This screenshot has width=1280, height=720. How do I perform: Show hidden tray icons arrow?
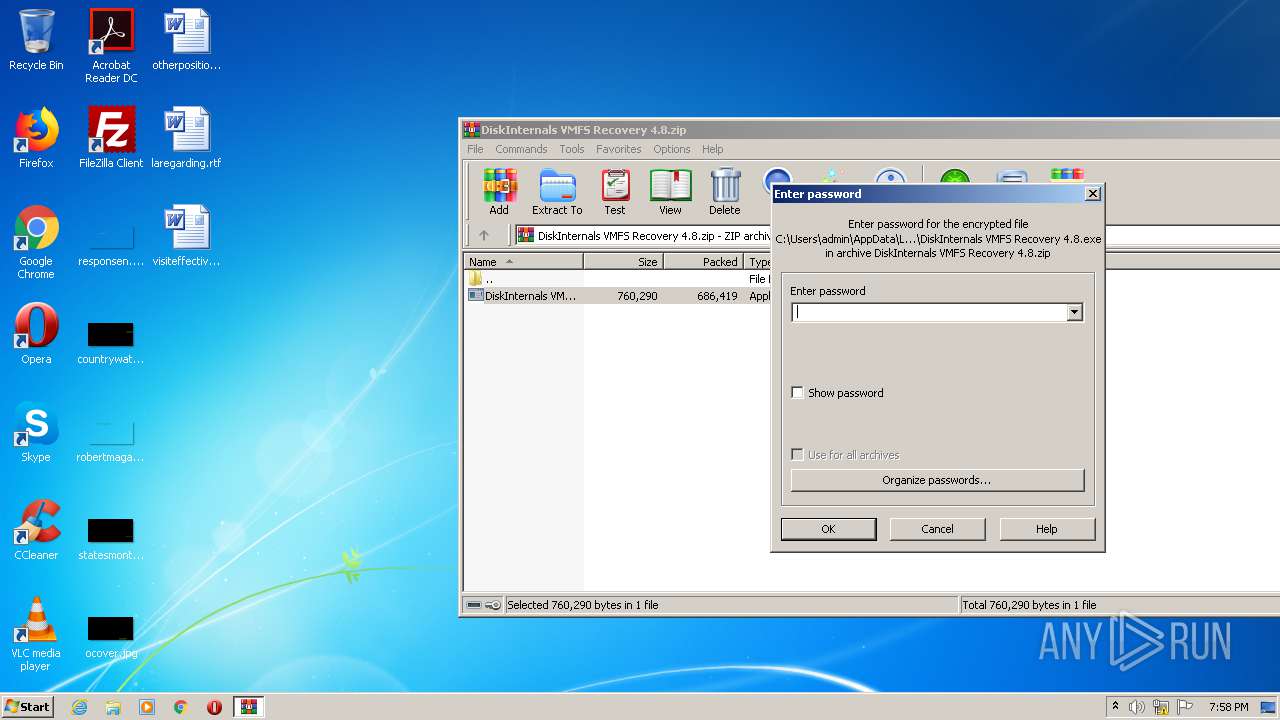(1115, 707)
